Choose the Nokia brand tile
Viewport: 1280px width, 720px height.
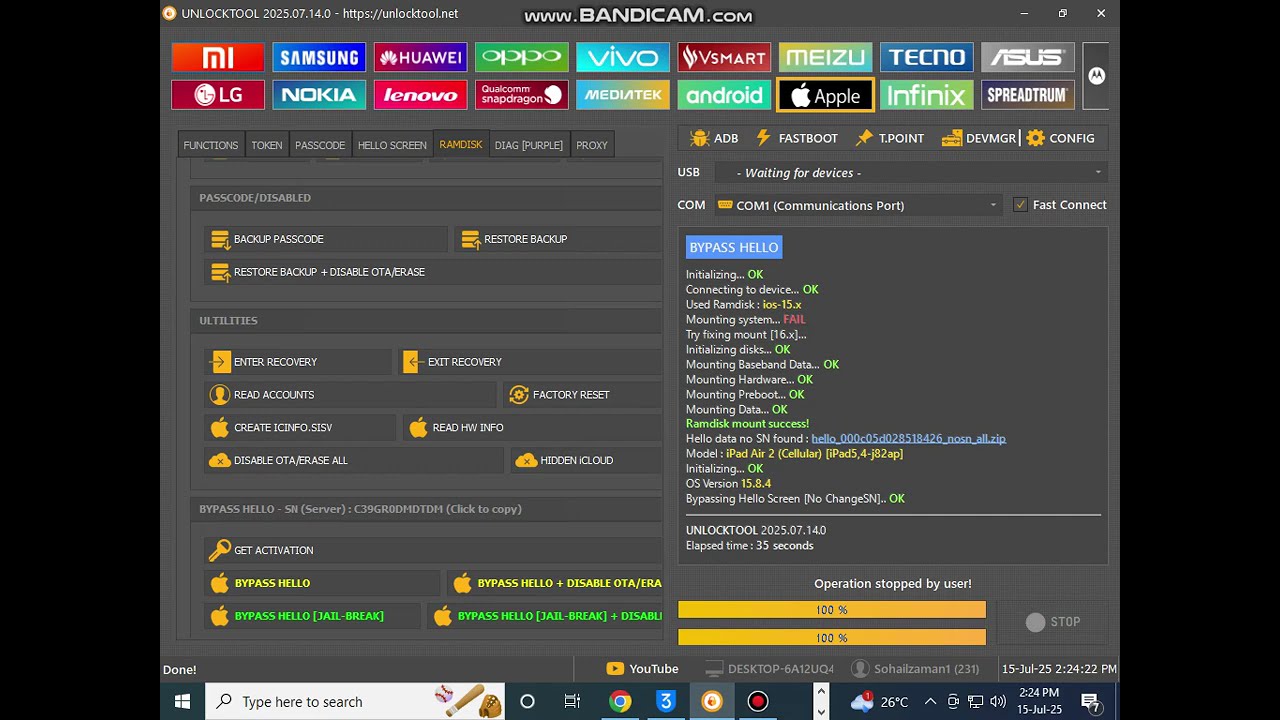point(319,95)
